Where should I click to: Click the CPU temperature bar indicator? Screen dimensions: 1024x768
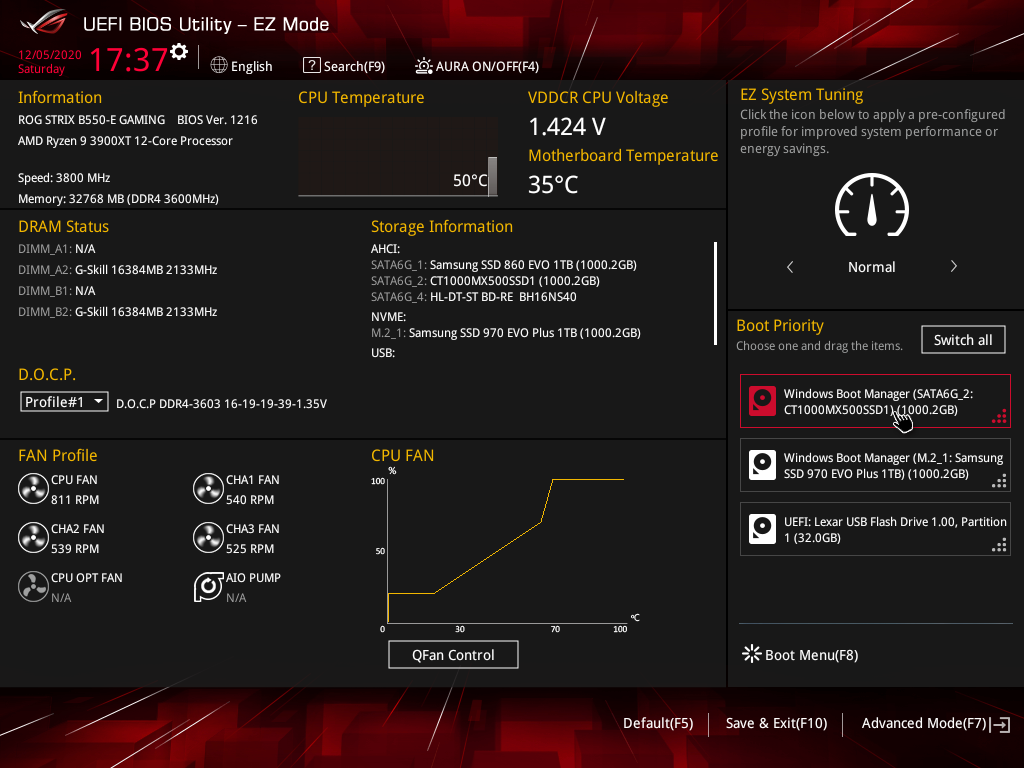click(492, 176)
